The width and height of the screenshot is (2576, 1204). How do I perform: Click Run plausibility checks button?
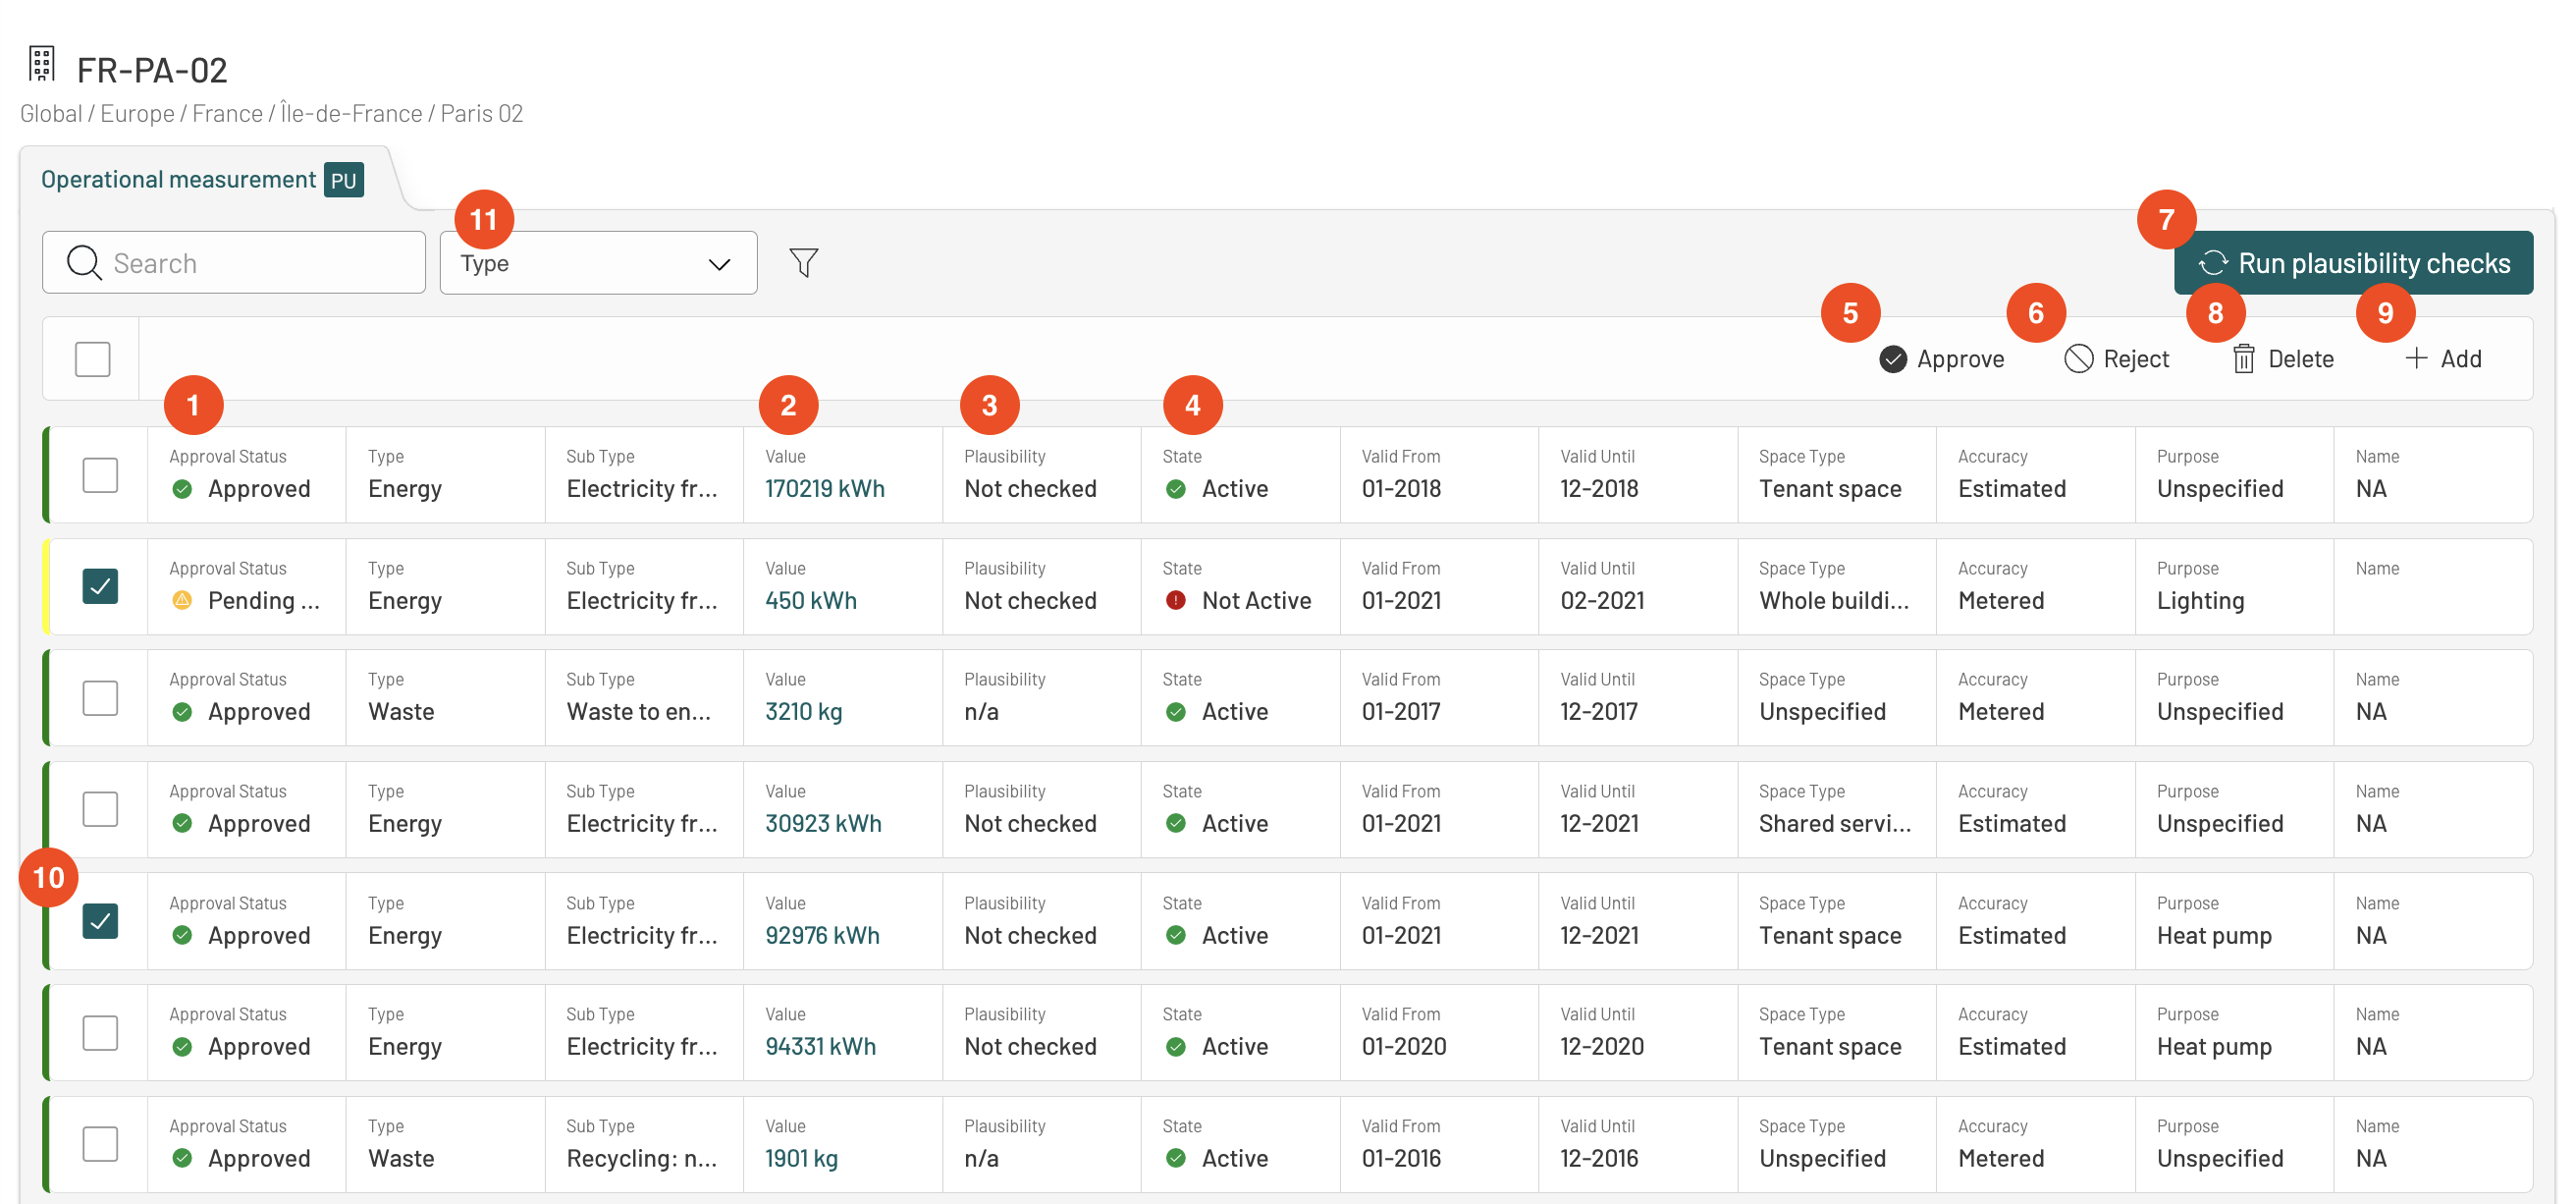[2353, 263]
